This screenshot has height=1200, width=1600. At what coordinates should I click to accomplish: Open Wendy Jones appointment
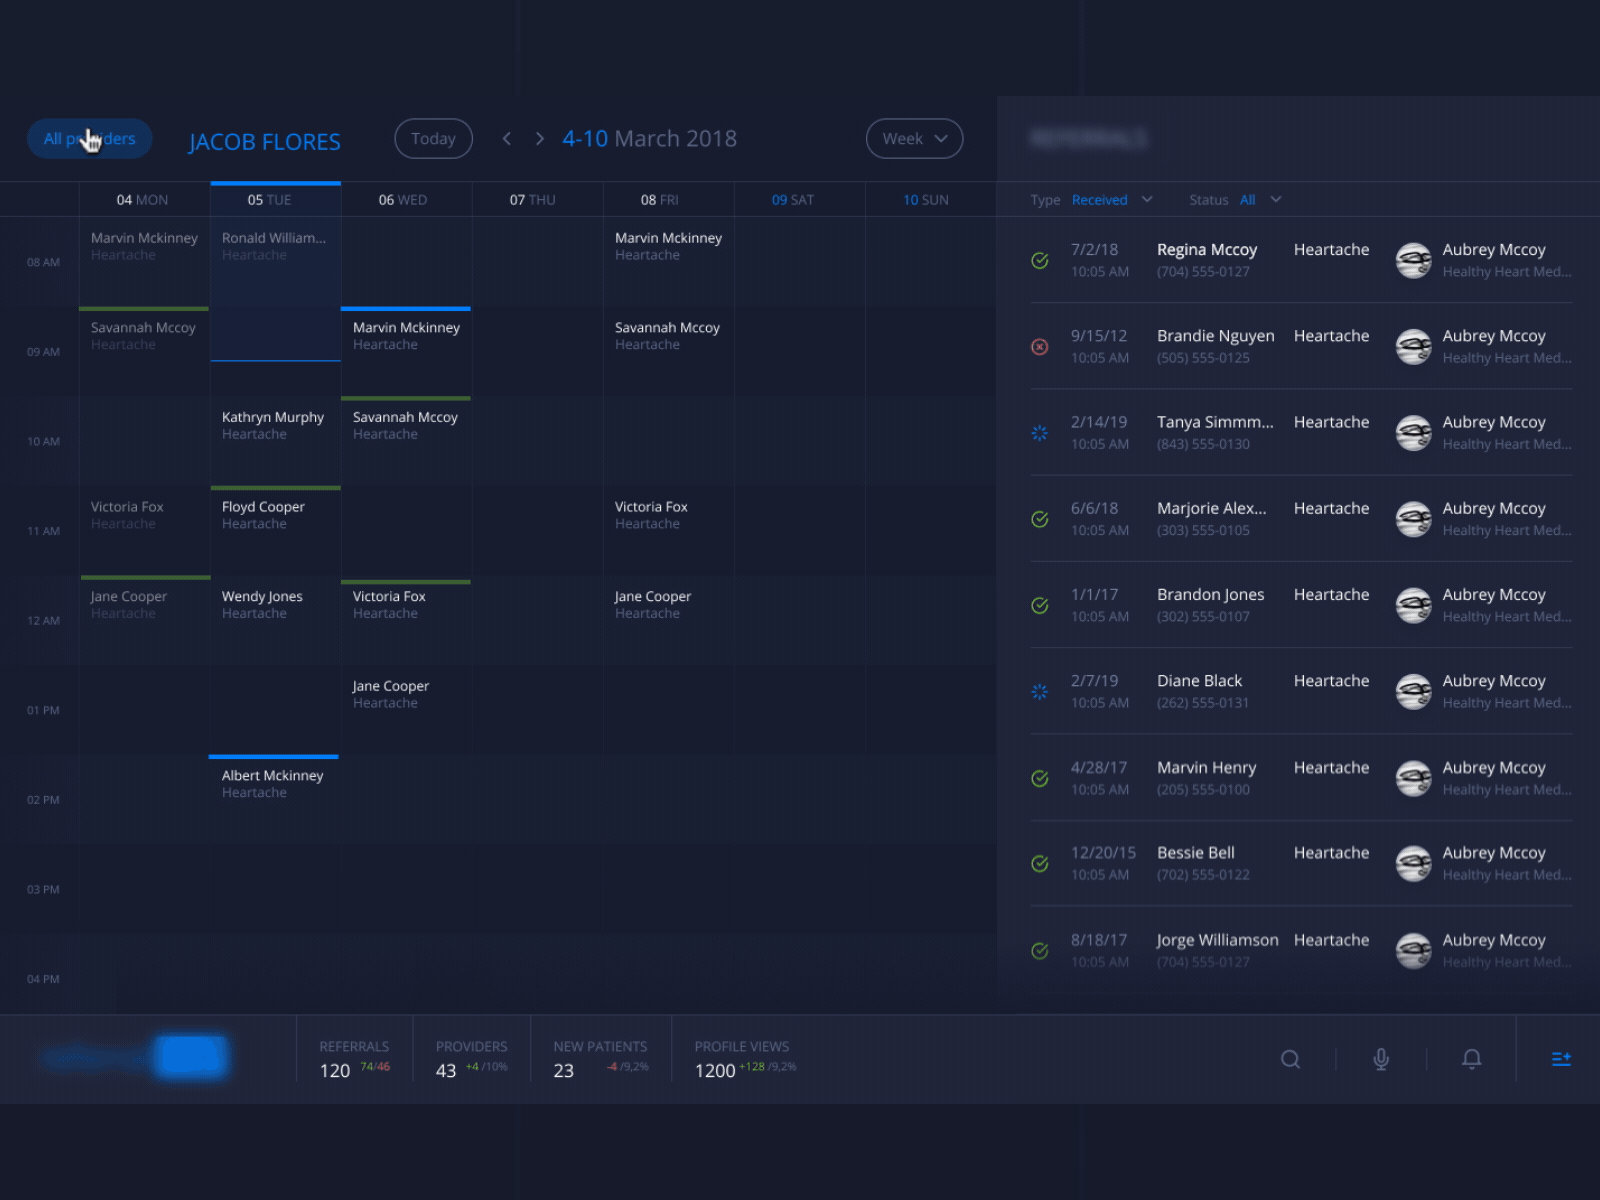pyautogui.click(x=275, y=620)
